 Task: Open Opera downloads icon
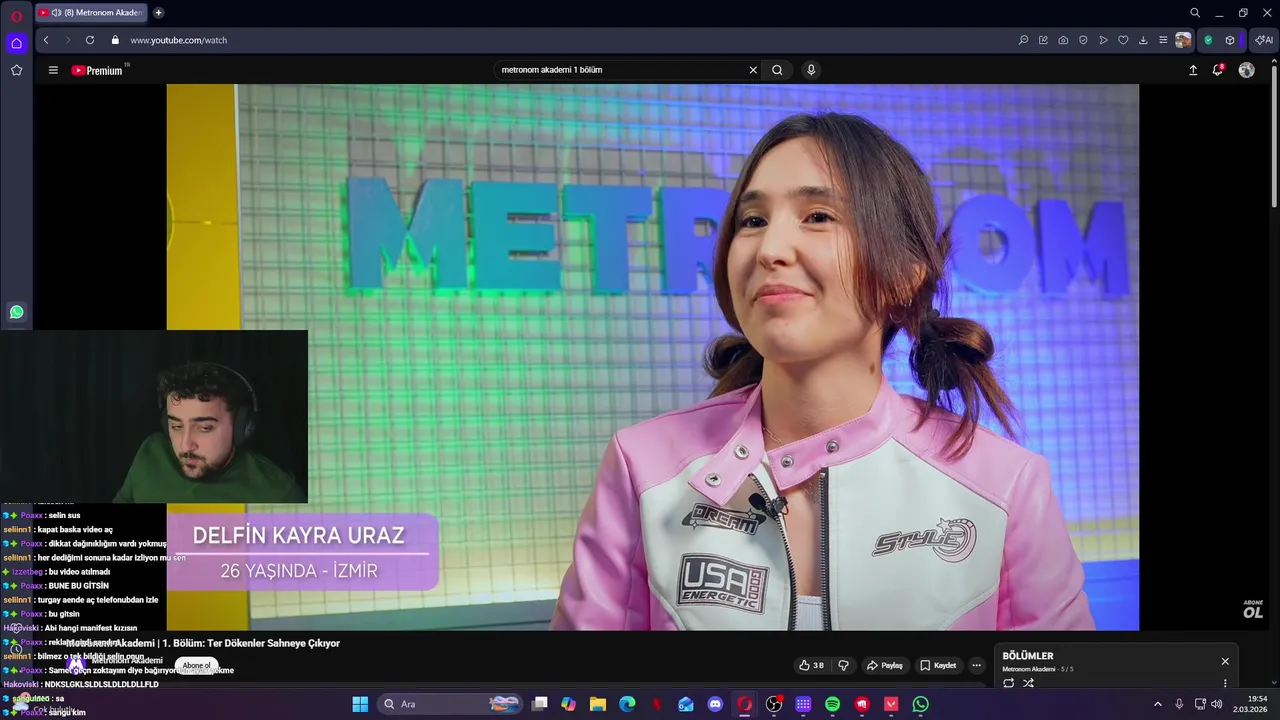coord(1143,40)
